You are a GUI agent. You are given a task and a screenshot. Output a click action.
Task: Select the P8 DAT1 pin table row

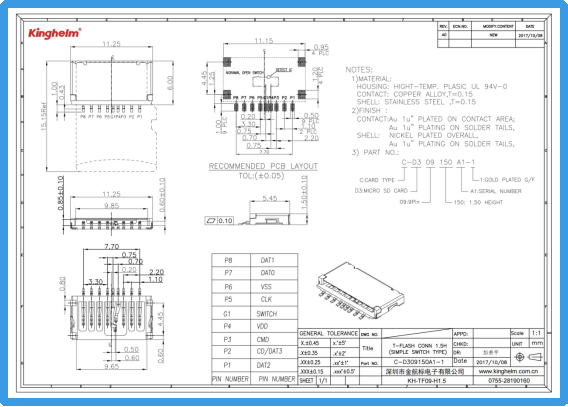(255, 260)
